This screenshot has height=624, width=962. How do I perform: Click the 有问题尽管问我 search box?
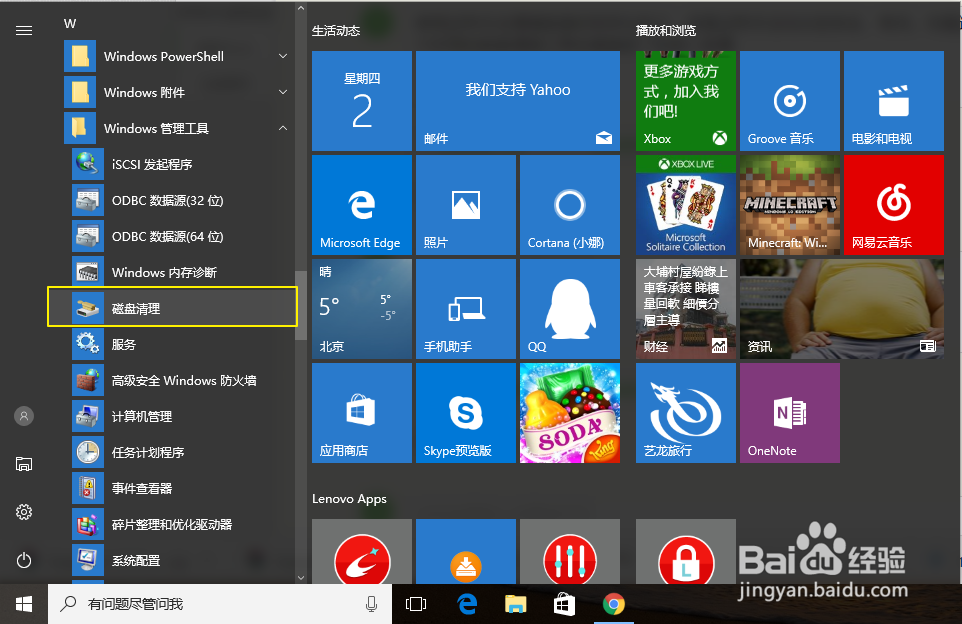point(220,604)
